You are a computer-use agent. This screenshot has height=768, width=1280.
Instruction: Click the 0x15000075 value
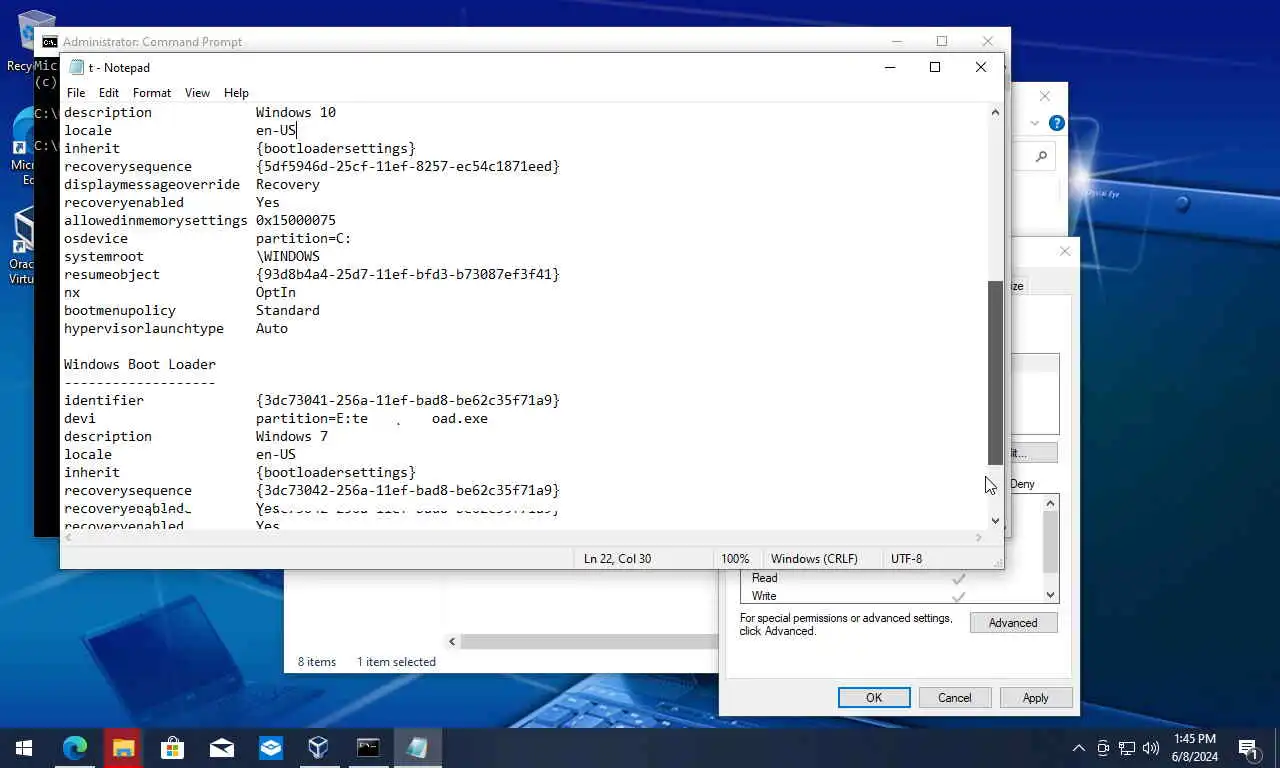point(296,220)
